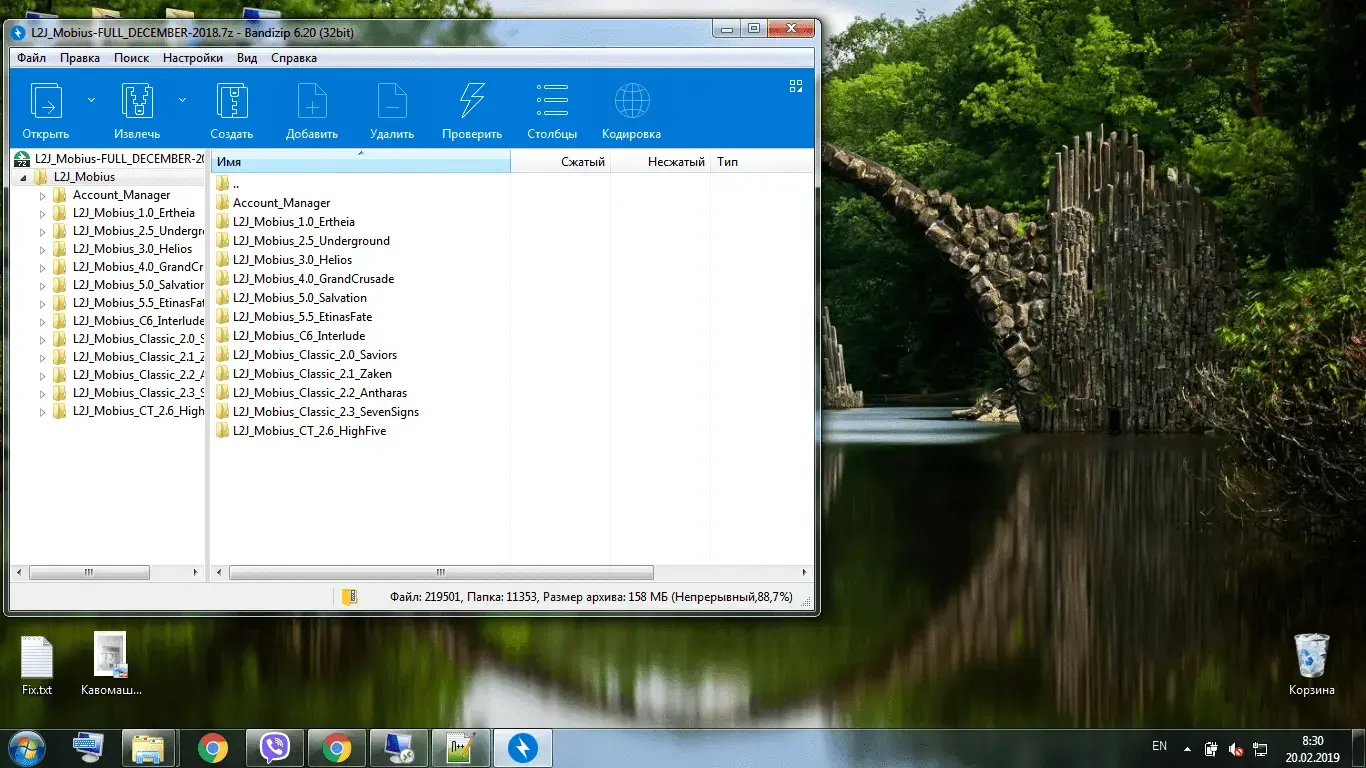
Task: Click the archive icon in status bar
Action: (349, 597)
